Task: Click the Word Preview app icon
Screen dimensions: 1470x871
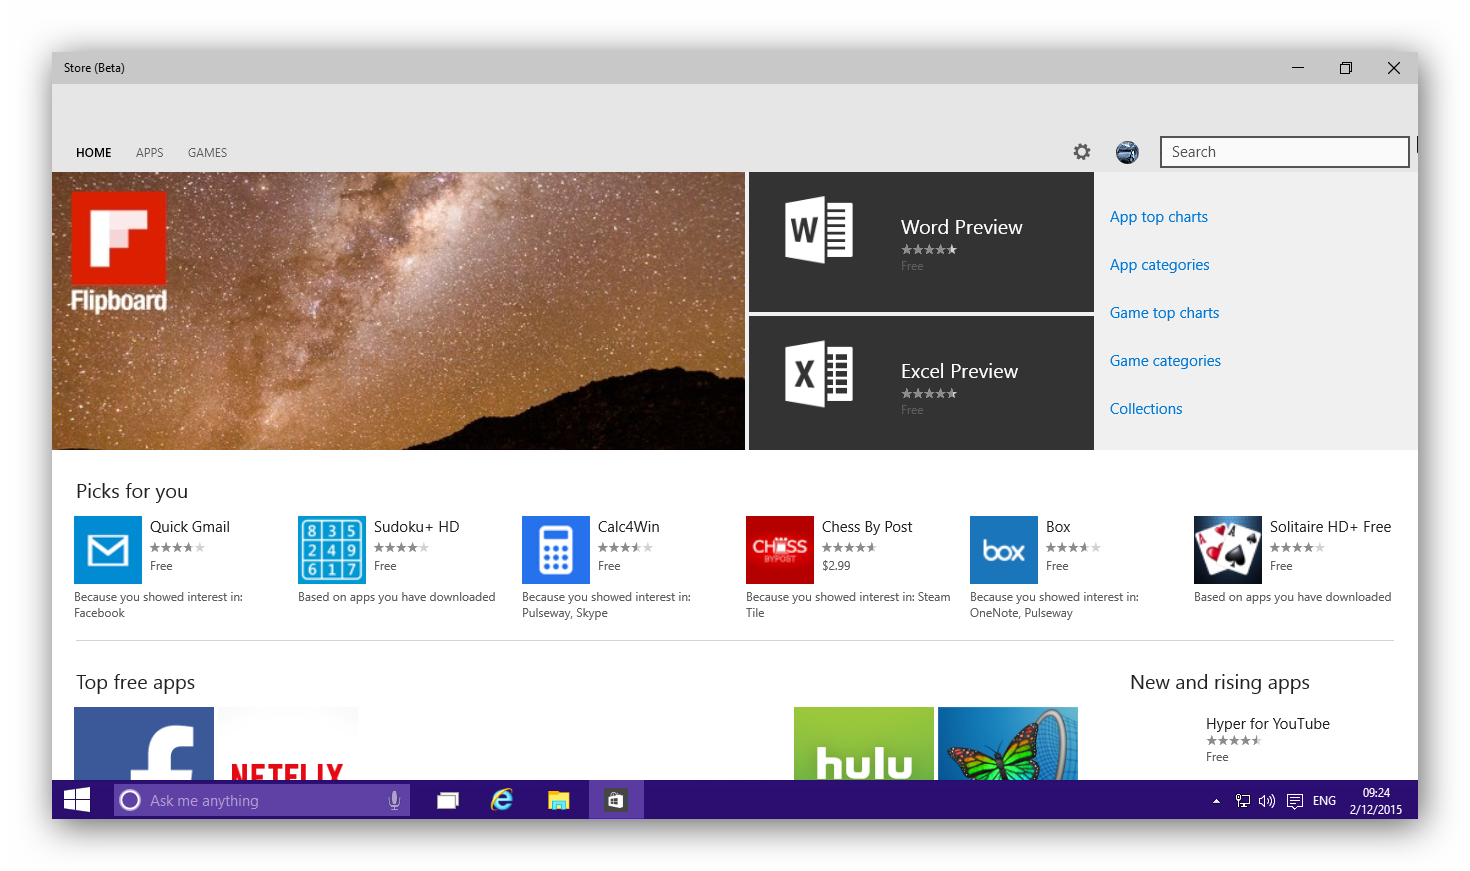Action: coord(819,230)
